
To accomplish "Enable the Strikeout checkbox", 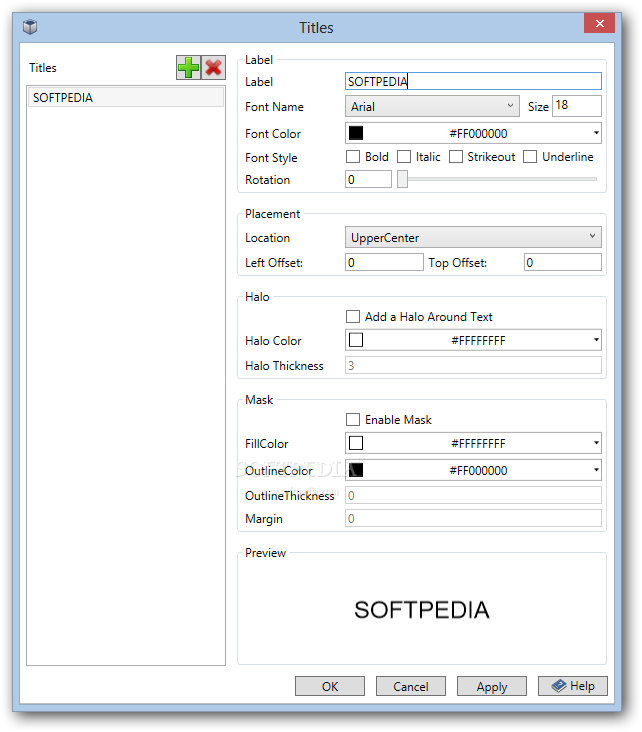I will pos(456,156).
